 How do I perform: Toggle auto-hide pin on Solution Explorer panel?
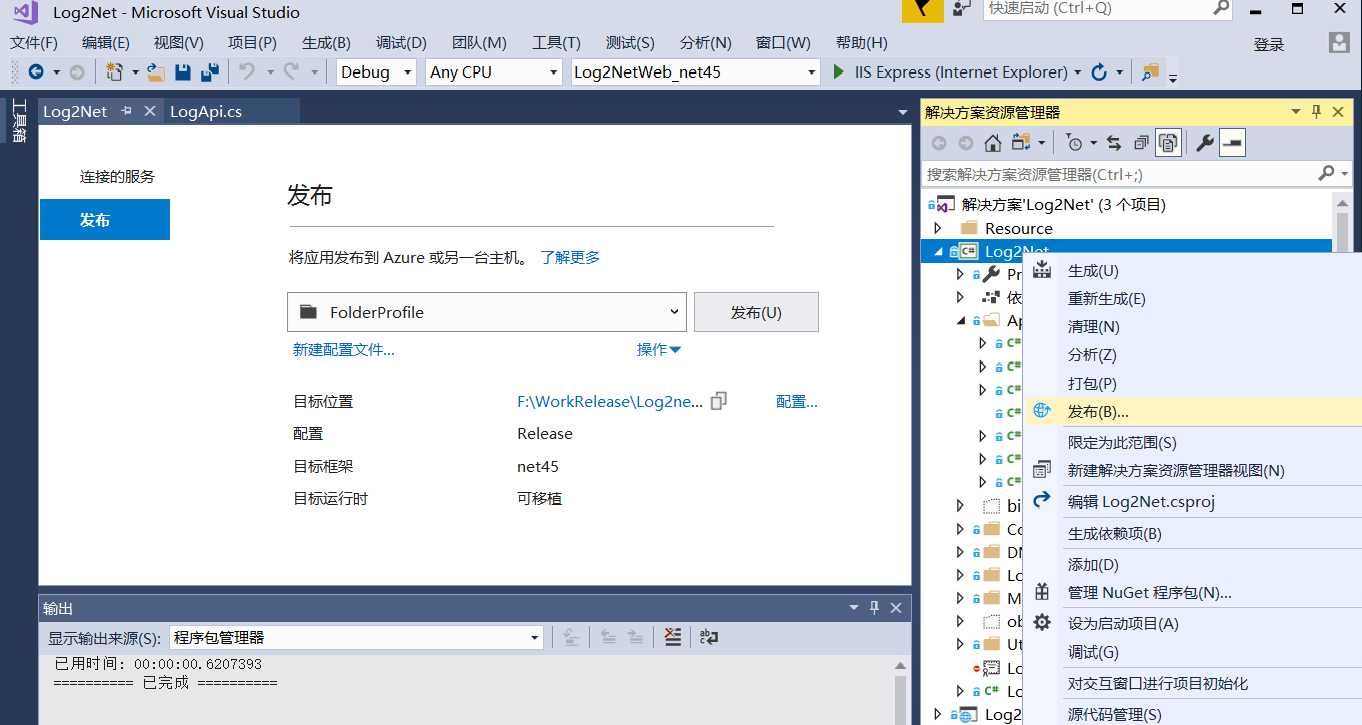tap(1317, 112)
